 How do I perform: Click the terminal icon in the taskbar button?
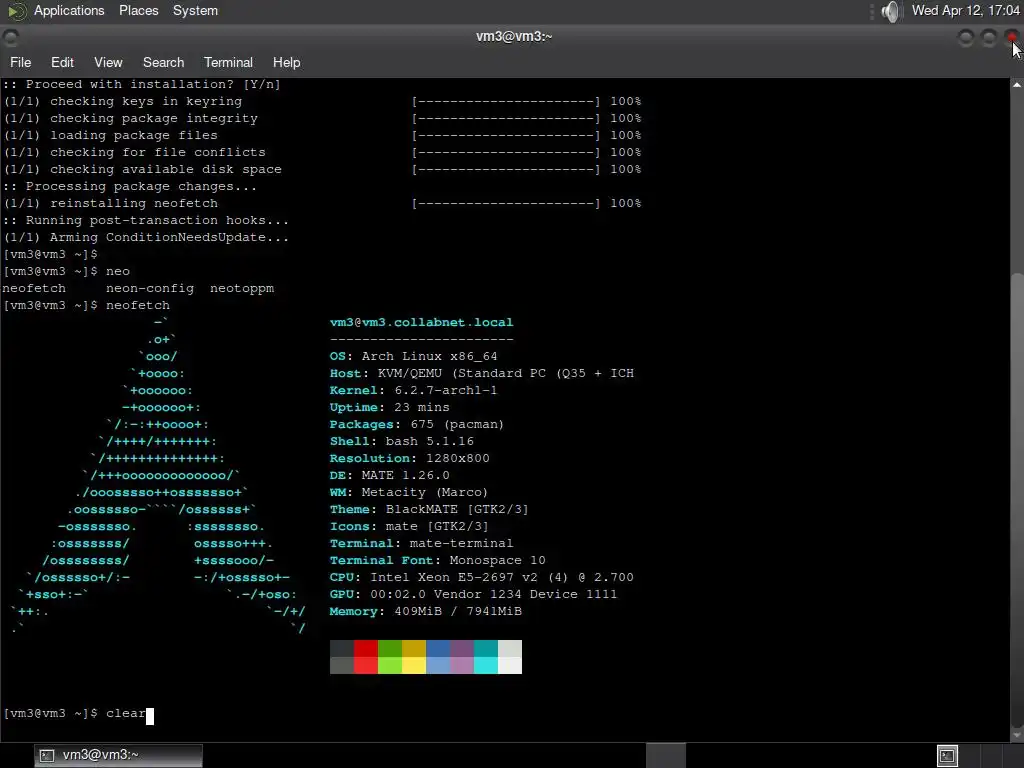pyautogui.click(x=47, y=755)
